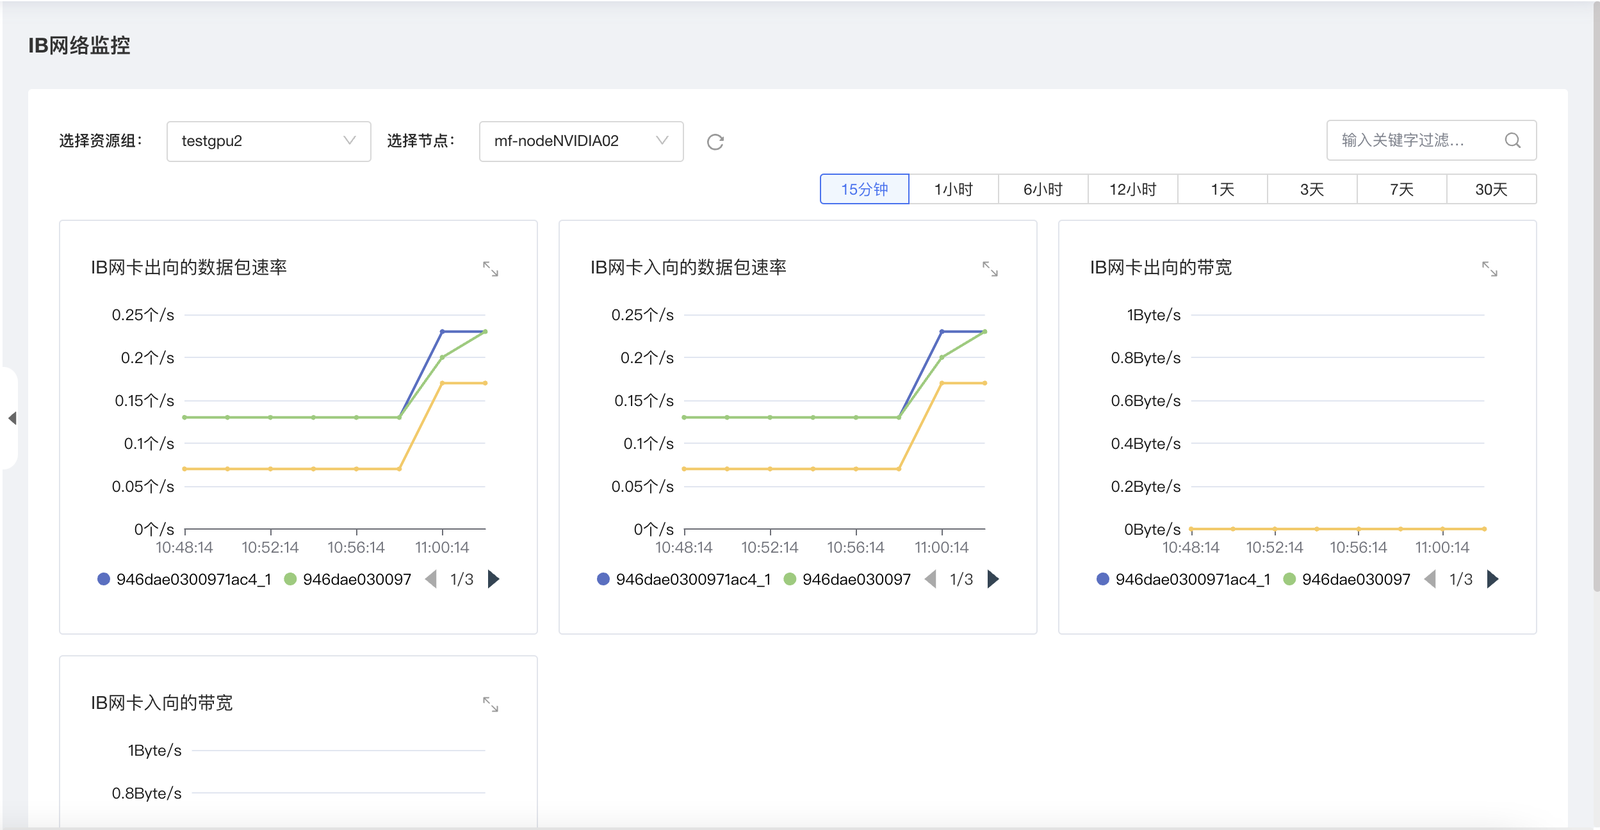Image resolution: width=1600 pixels, height=830 pixels.
Task: Select the 12小时 time range button
Action: [1132, 189]
